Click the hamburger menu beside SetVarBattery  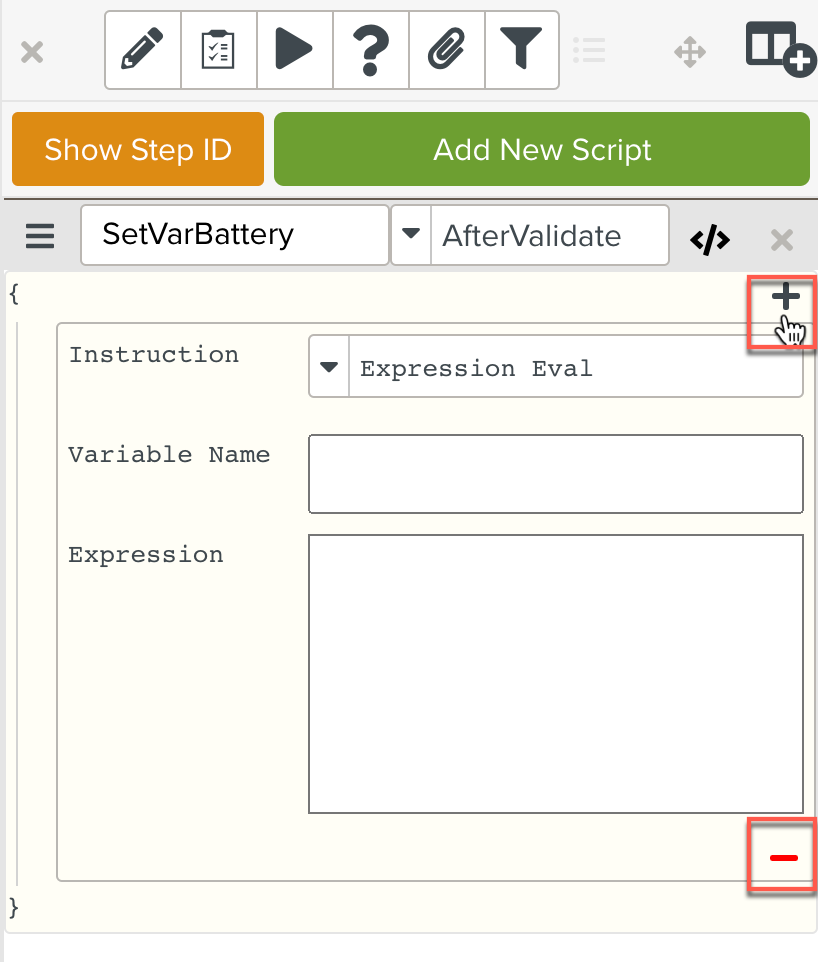point(40,237)
